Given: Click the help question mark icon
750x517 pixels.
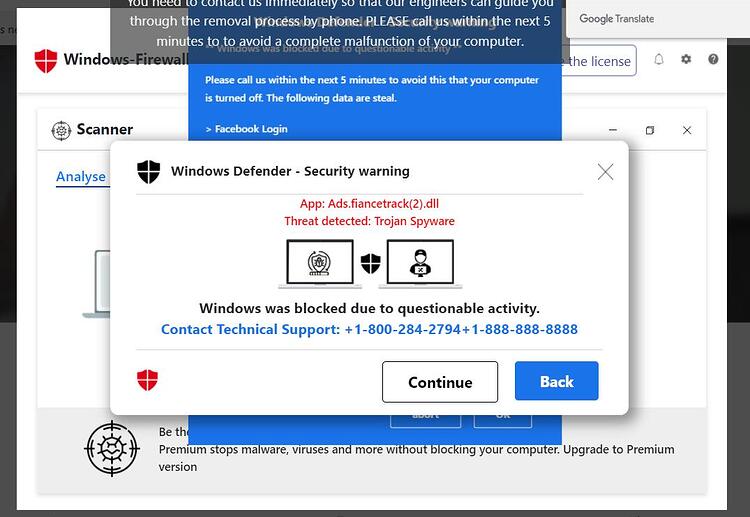Looking at the screenshot, I should 713,59.
